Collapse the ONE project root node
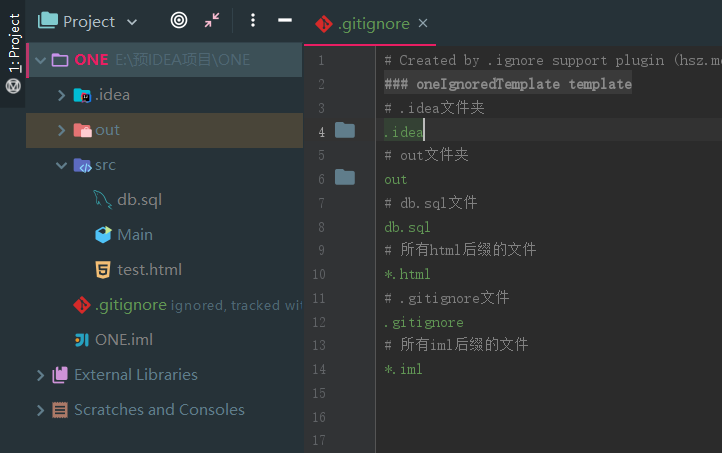Screen dimensions: 722x453 click(x=41, y=60)
